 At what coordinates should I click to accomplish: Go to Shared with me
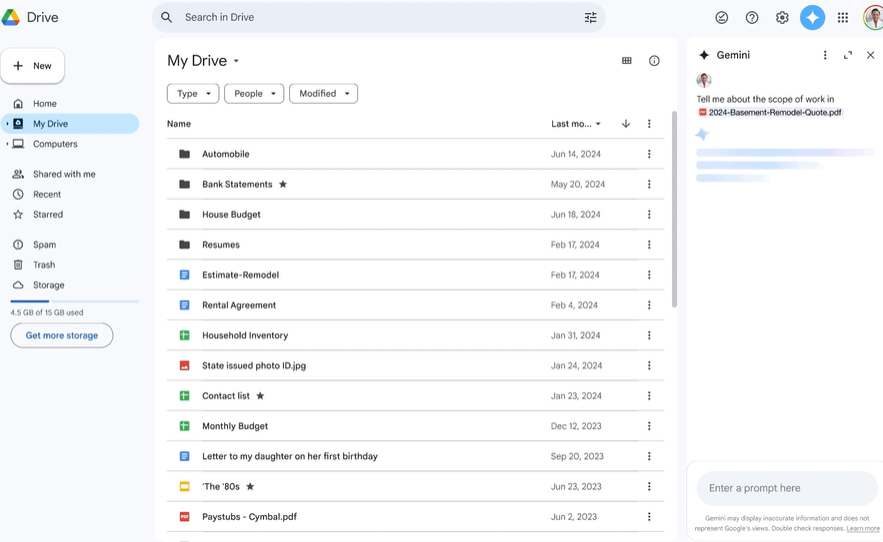pyautogui.click(x=64, y=174)
